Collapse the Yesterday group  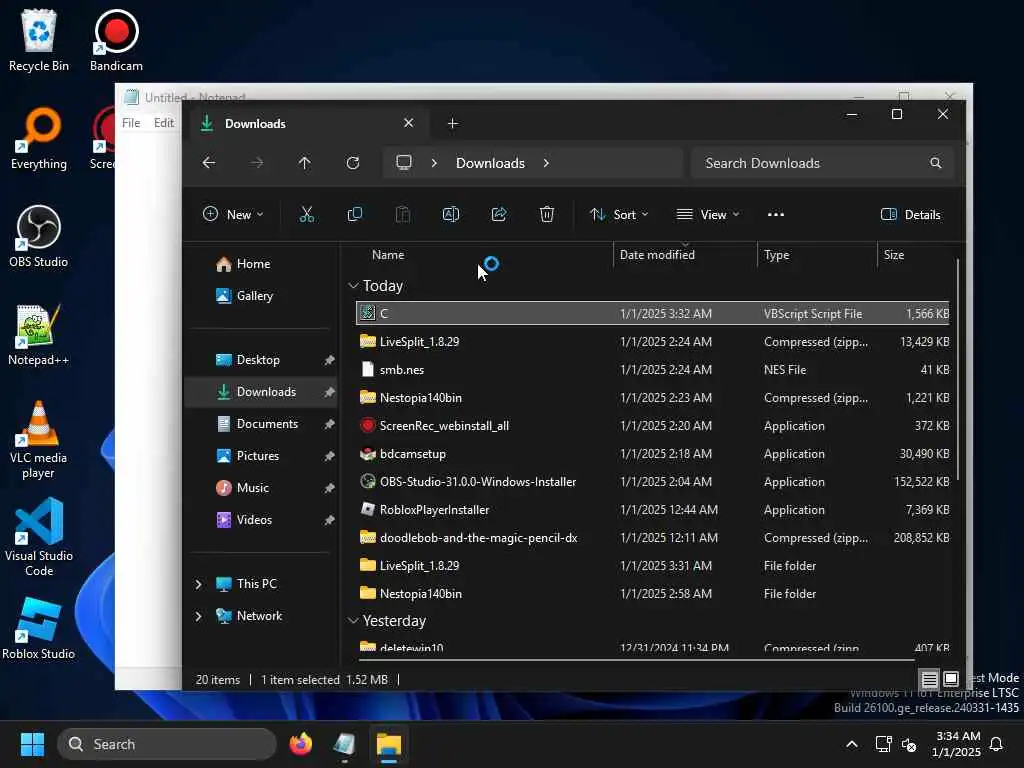tap(353, 620)
